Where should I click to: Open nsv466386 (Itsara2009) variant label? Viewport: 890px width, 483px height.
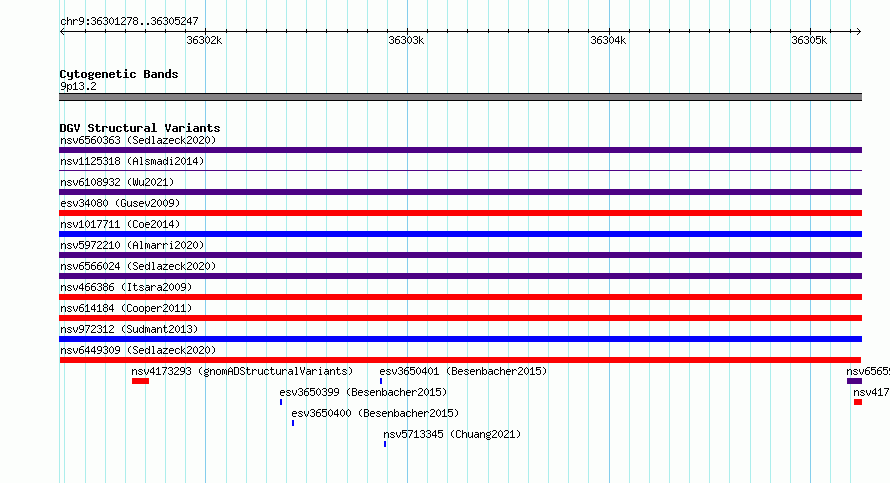click(x=126, y=287)
